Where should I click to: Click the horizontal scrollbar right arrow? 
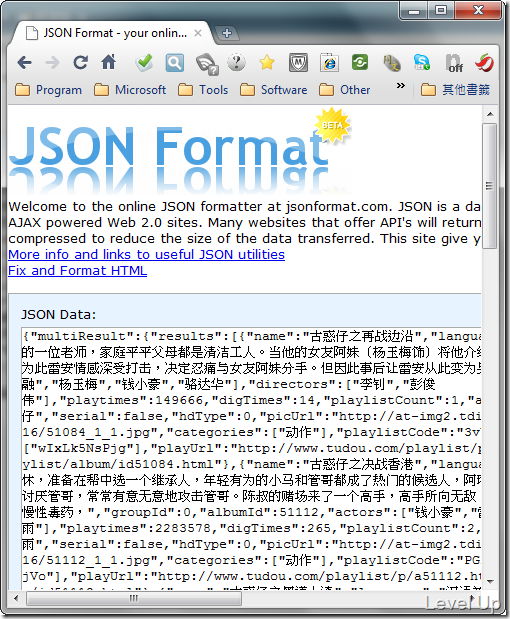[473, 598]
